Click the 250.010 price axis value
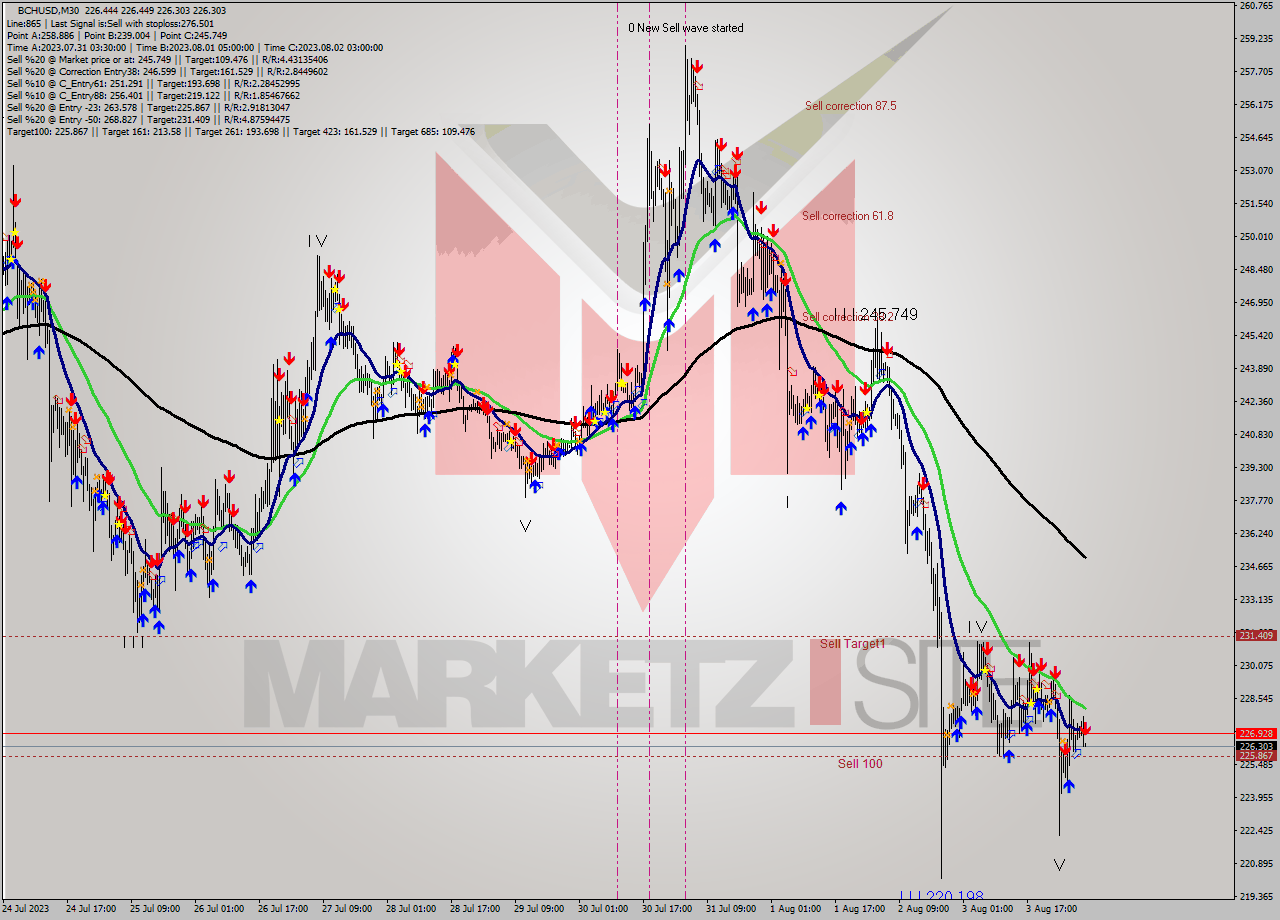1280x920 pixels. [1256, 237]
